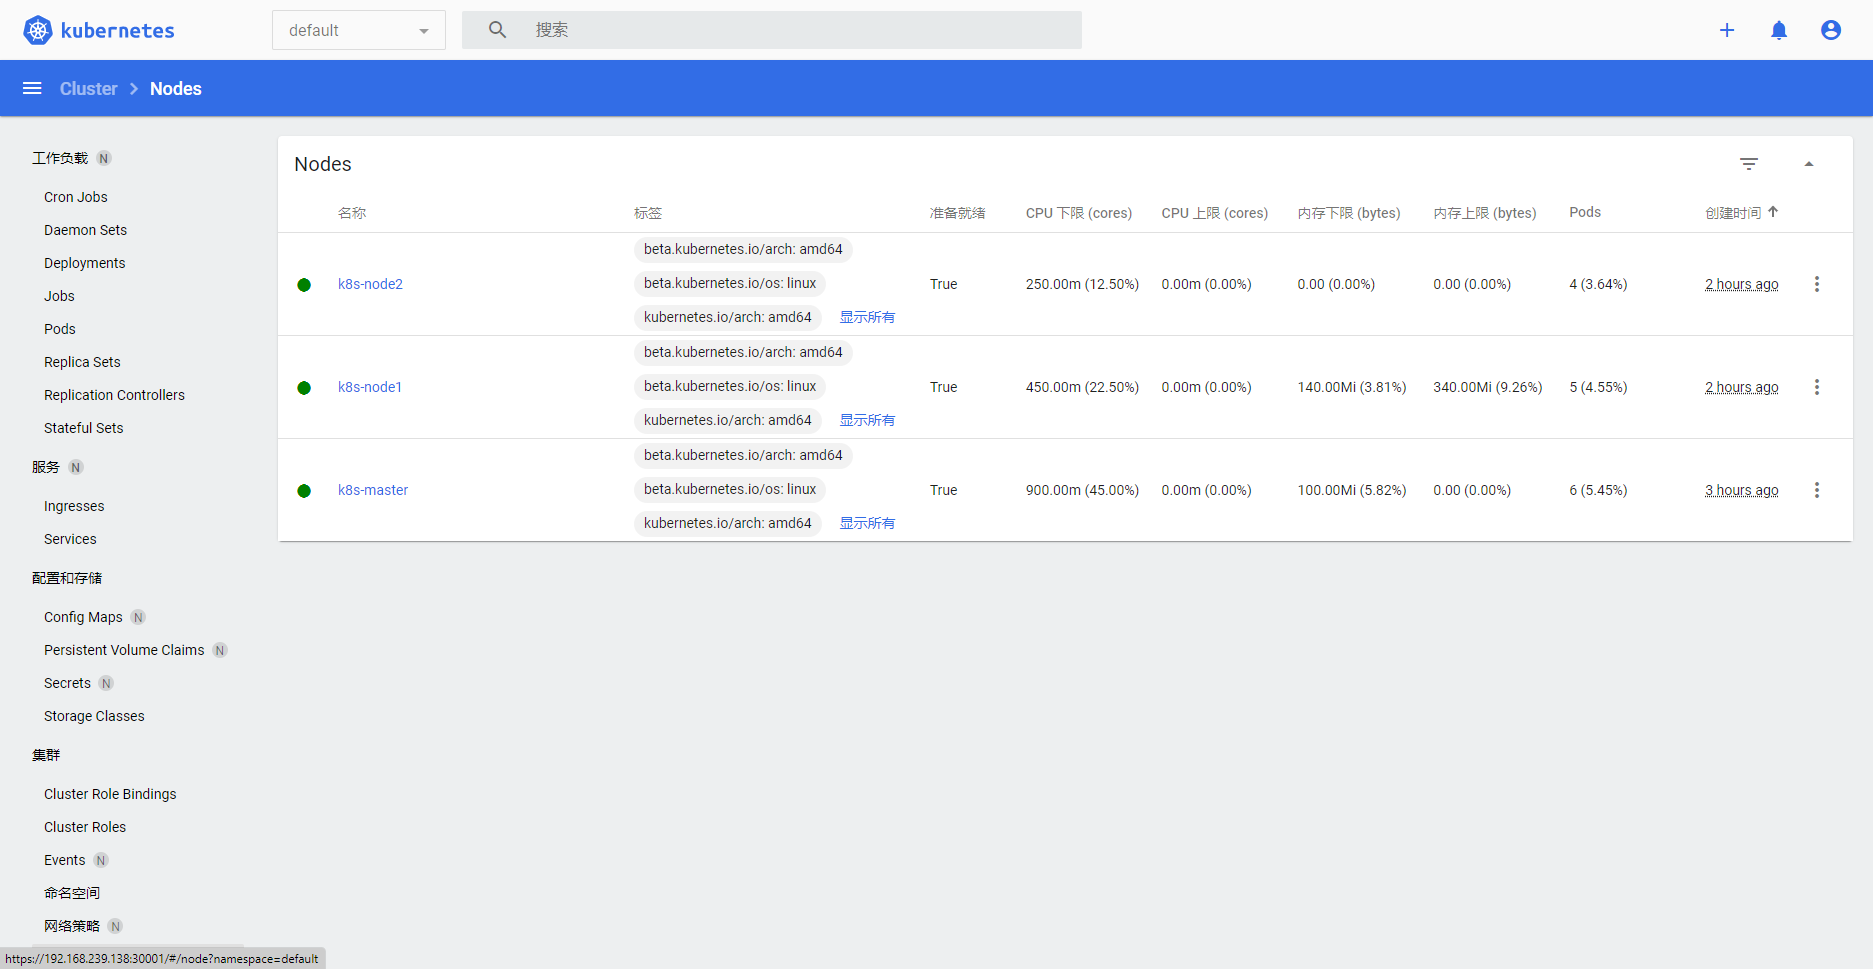Click the plus create resource icon
This screenshot has height=969, width=1873.
pos(1727,30)
